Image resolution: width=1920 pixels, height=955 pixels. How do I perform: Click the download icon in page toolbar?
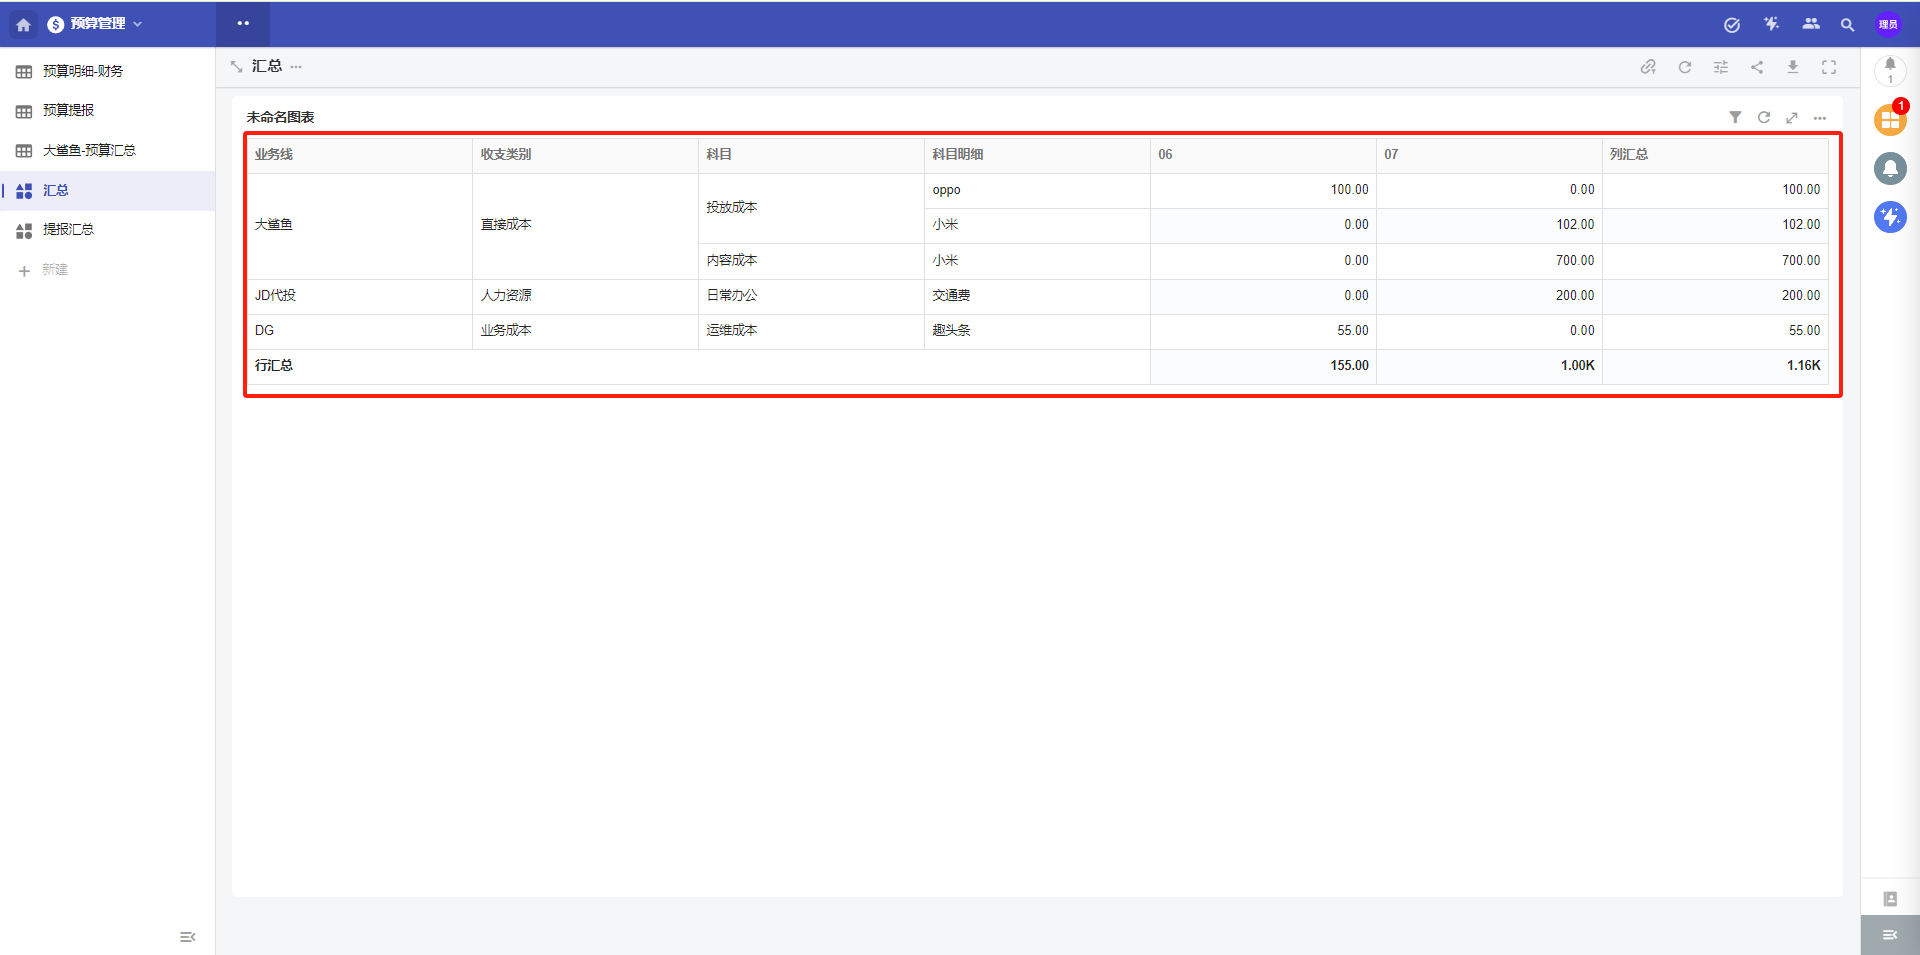coord(1793,67)
